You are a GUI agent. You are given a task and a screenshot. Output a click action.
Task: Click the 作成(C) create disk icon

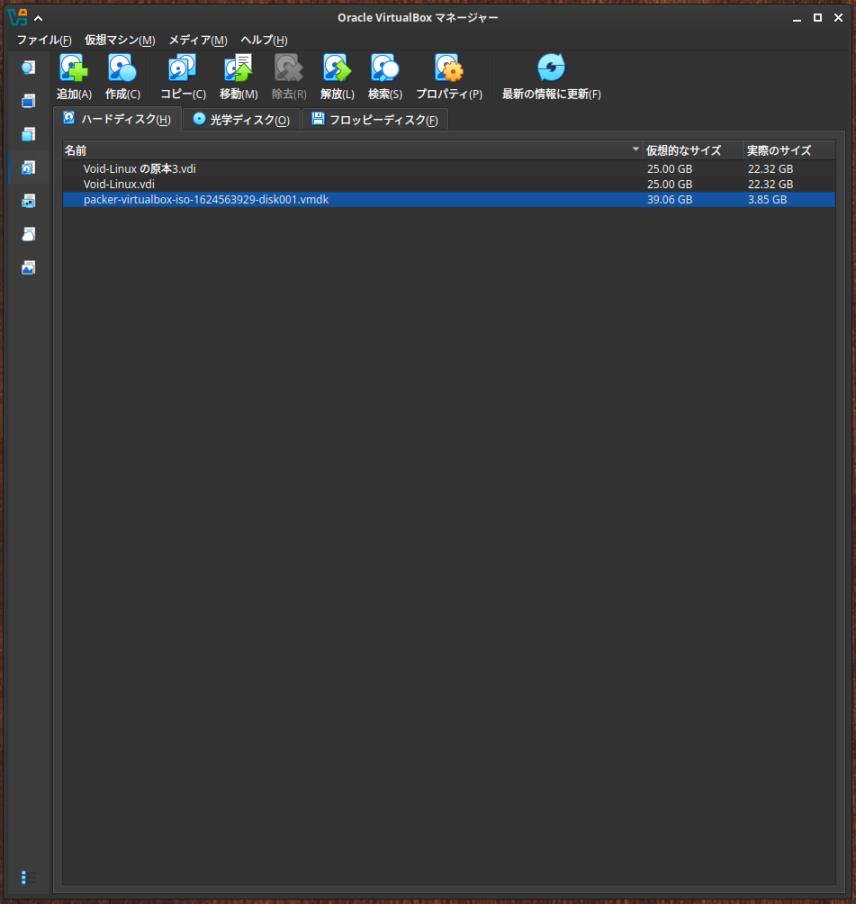tap(122, 68)
